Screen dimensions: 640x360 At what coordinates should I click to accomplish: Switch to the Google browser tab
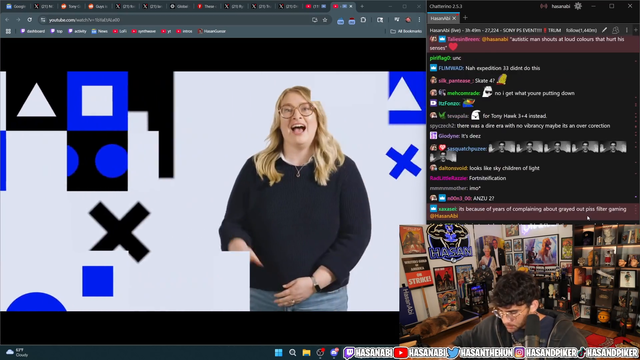[16, 7]
